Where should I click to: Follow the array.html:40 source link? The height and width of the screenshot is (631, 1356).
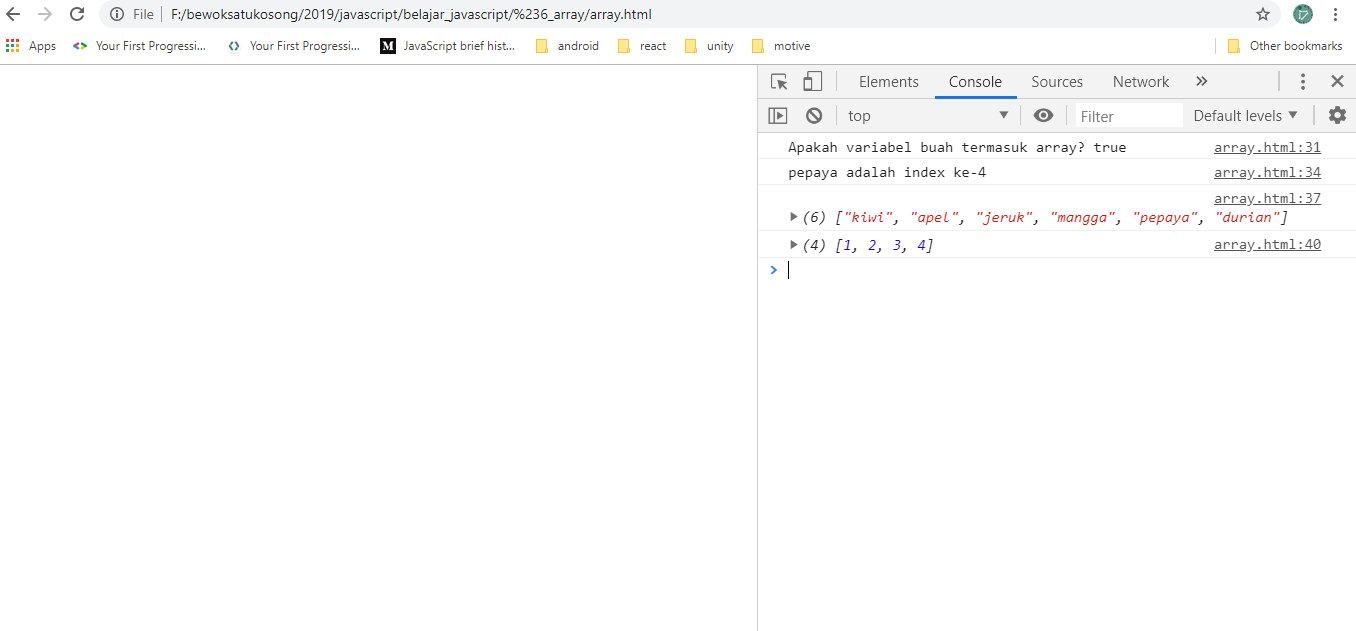click(1267, 244)
